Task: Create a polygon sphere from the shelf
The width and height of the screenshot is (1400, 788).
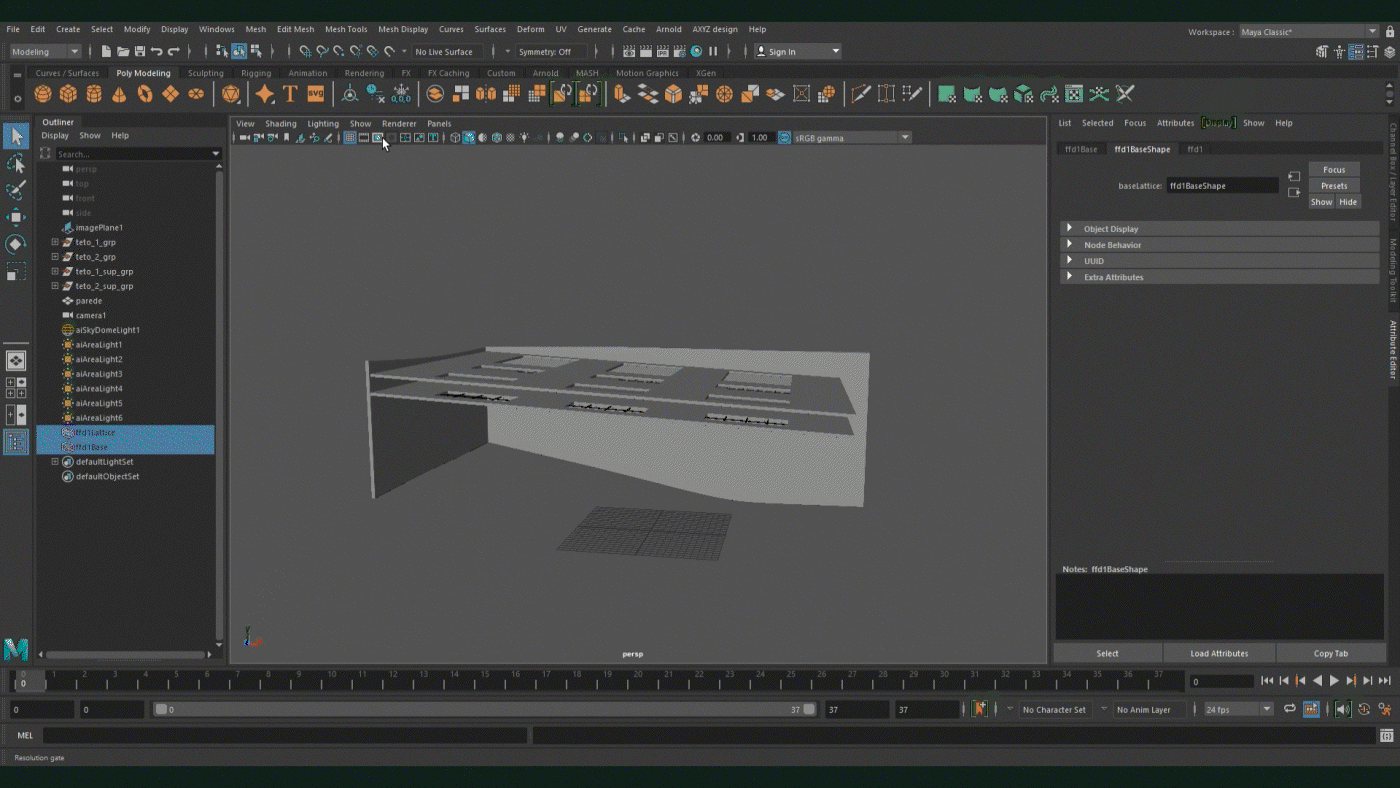Action: (x=43, y=94)
